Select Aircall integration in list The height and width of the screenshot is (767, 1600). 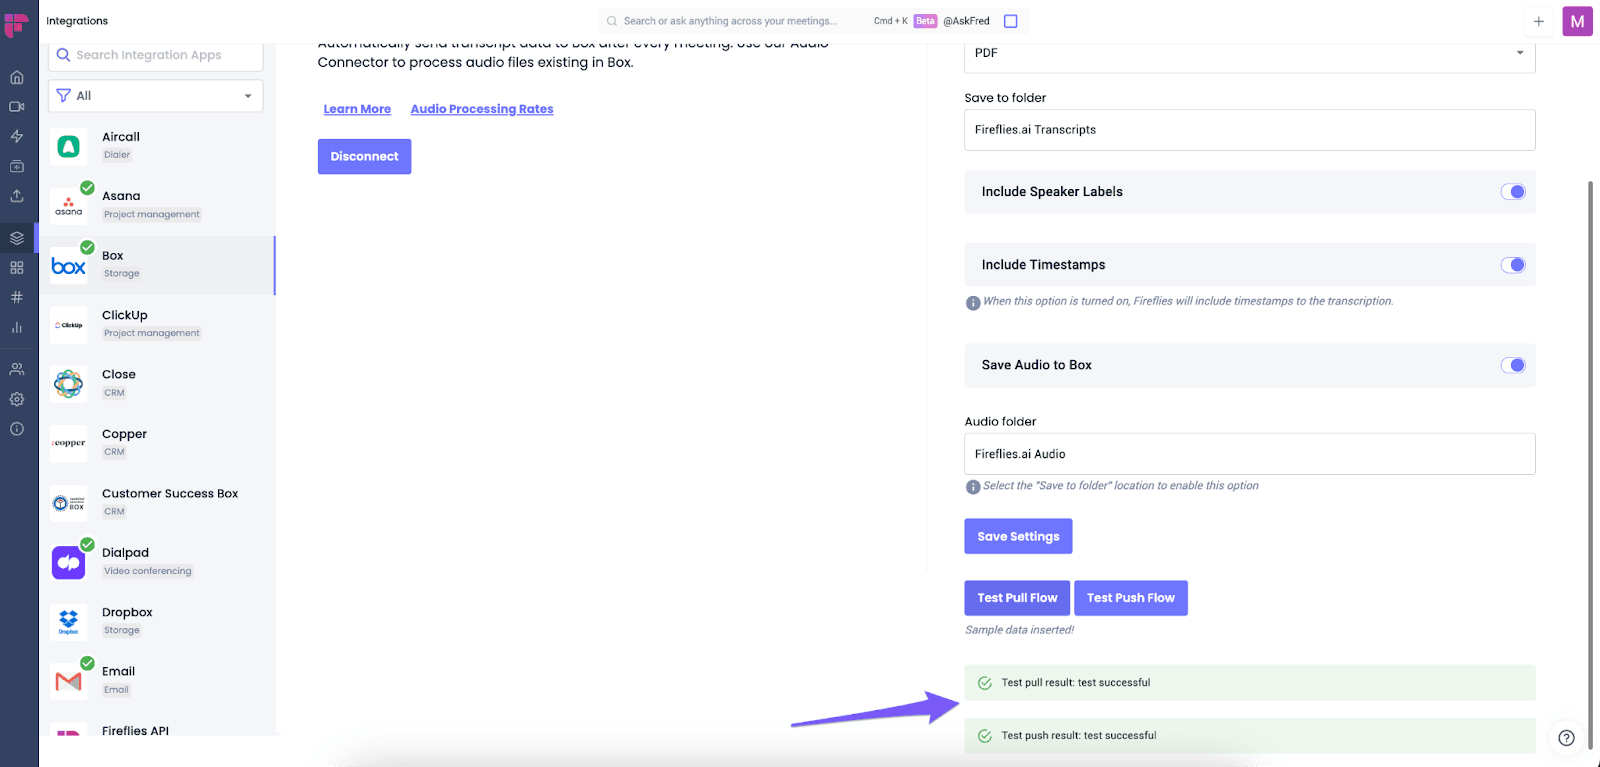pyautogui.click(x=157, y=147)
